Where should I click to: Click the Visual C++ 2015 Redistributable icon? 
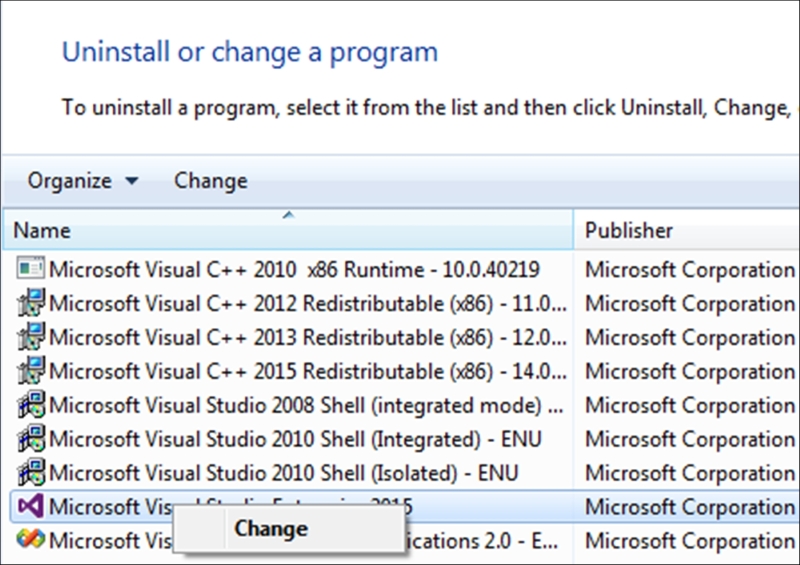click(x=31, y=370)
